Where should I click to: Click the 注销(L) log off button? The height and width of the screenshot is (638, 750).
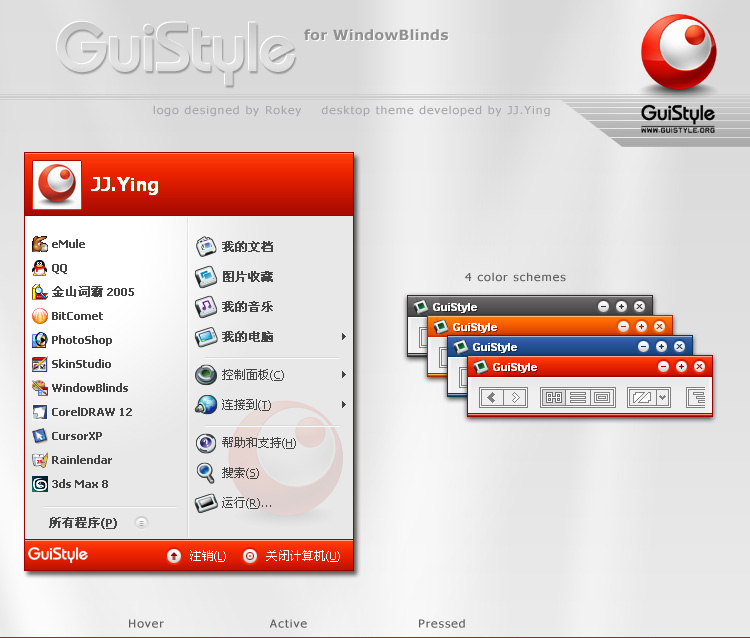(197, 556)
